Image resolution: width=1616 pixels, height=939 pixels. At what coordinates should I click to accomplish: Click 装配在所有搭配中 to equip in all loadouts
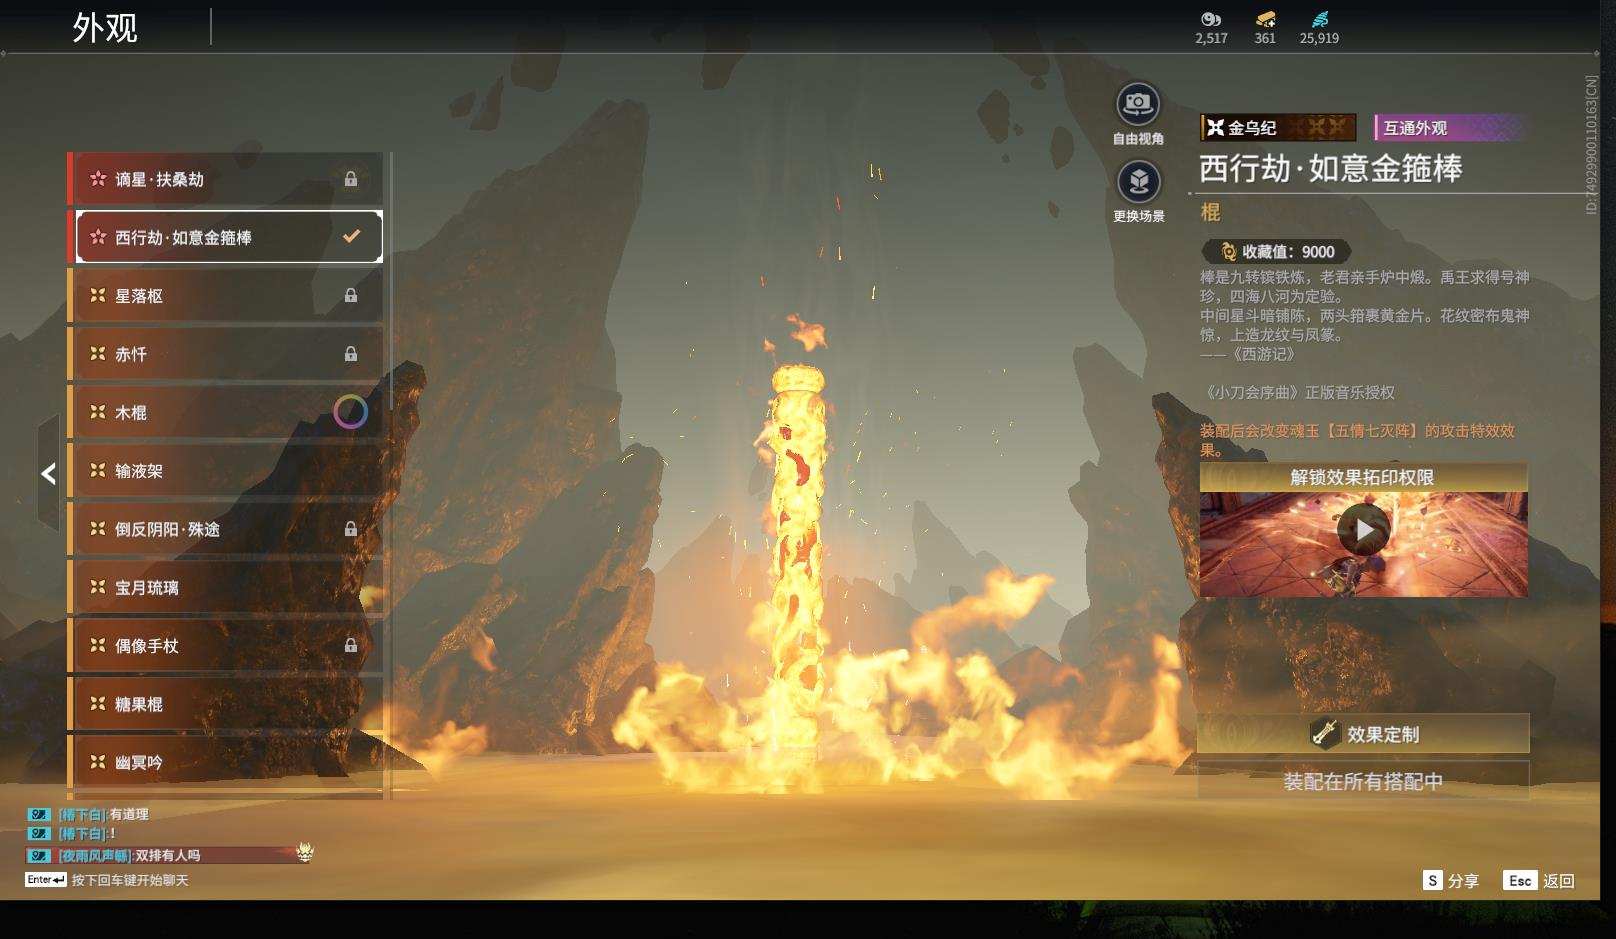[1363, 781]
